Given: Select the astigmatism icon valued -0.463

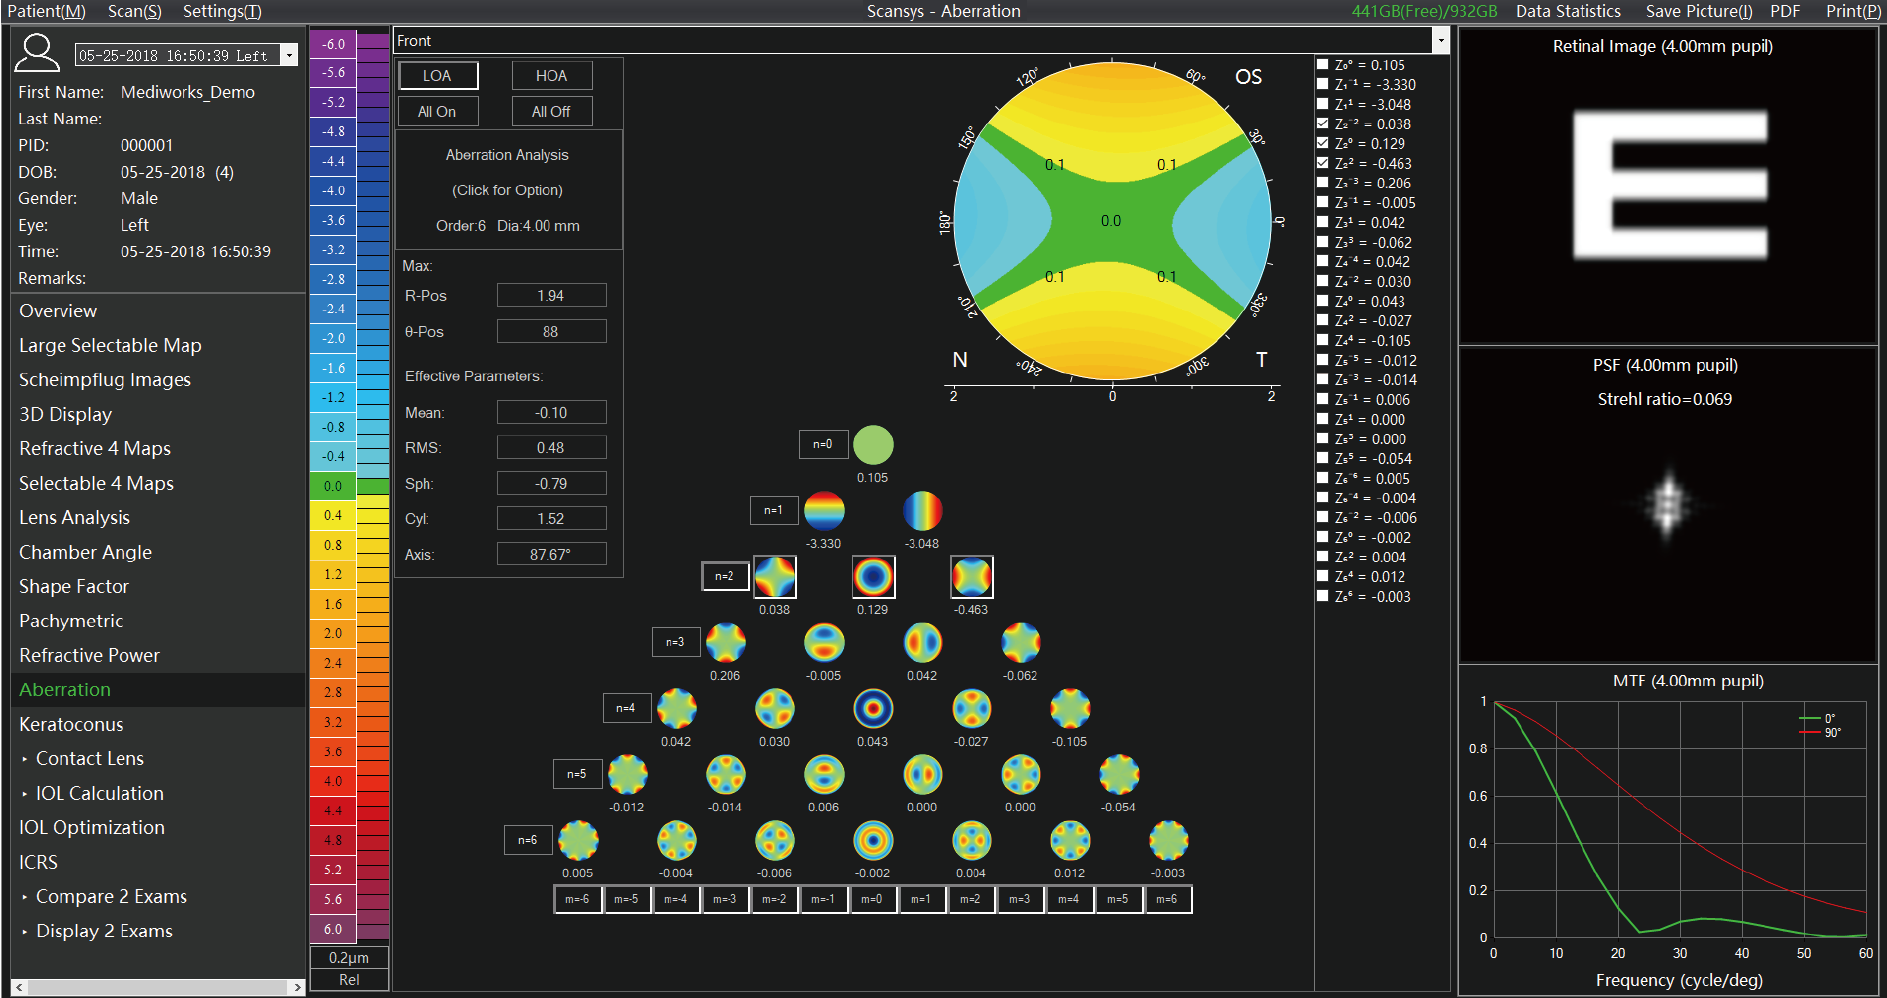Looking at the screenshot, I should click(x=971, y=577).
